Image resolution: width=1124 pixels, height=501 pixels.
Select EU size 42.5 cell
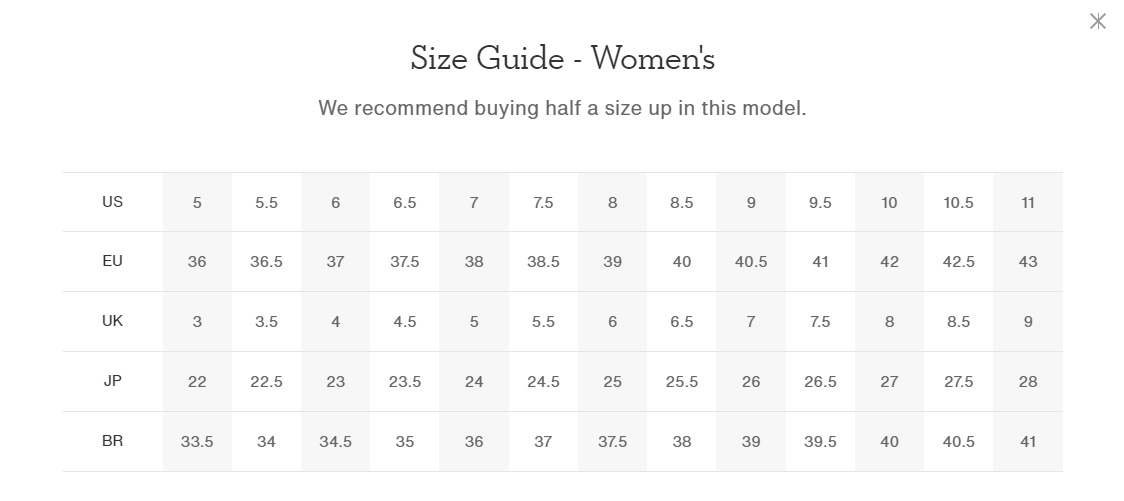(x=958, y=262)
